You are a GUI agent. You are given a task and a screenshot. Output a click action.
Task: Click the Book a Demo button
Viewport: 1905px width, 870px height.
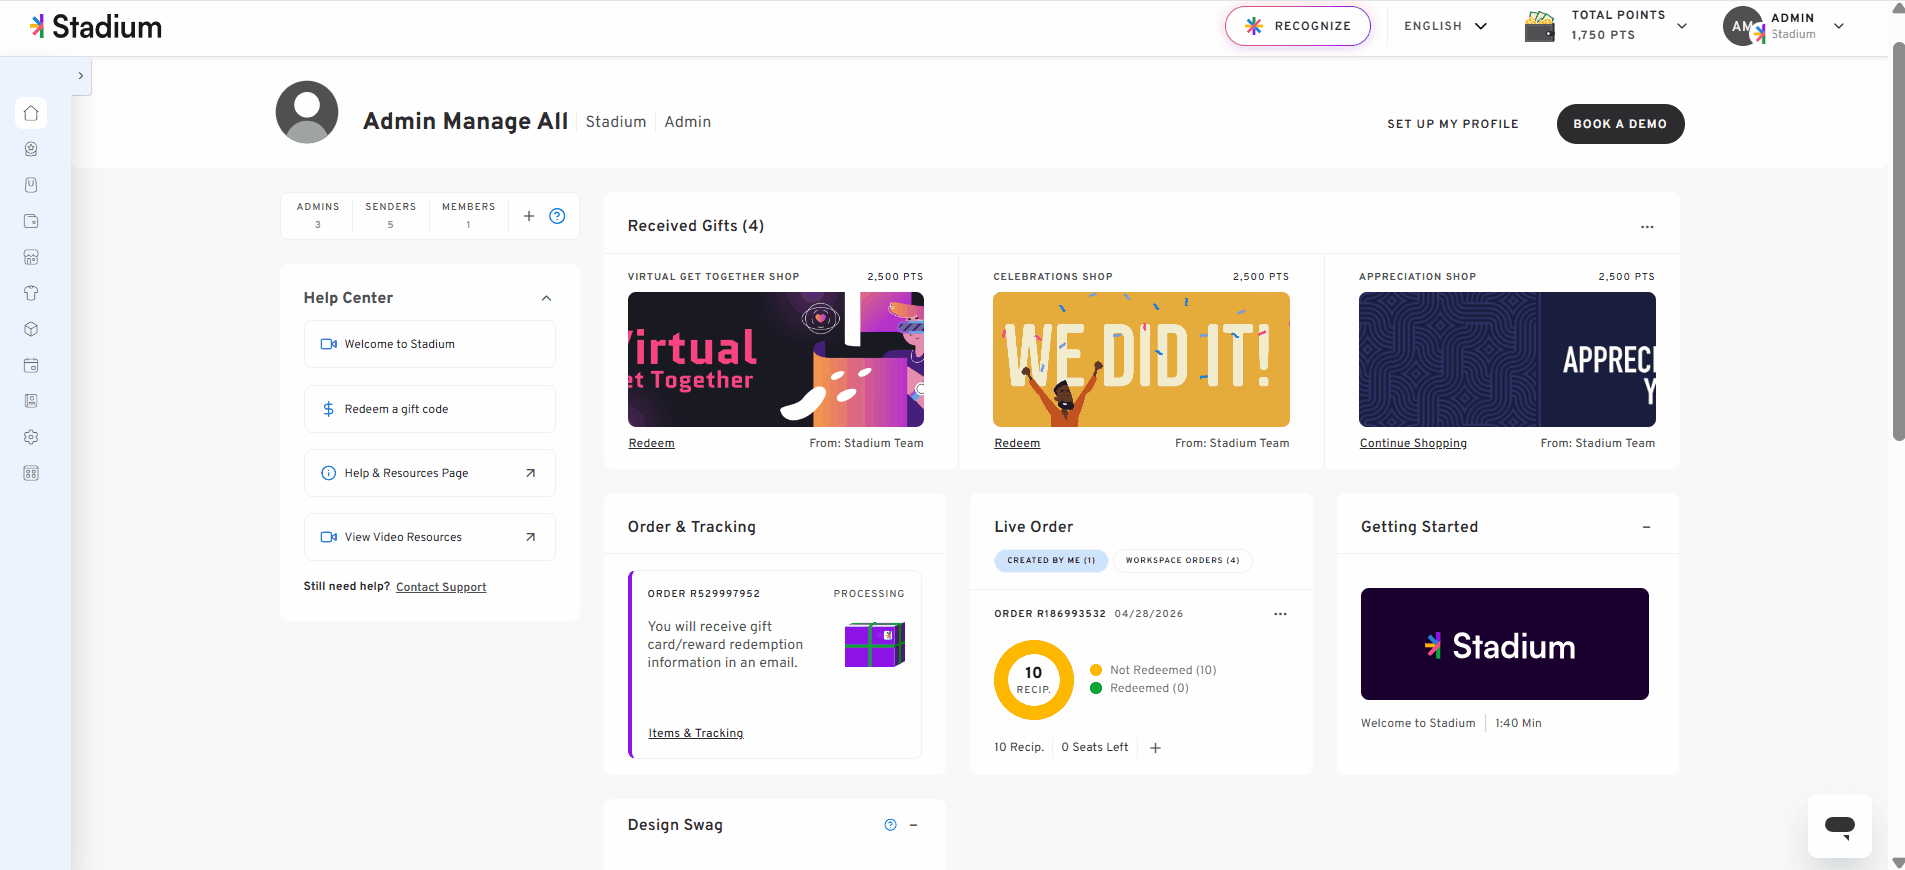click(x=1620, y=124)
